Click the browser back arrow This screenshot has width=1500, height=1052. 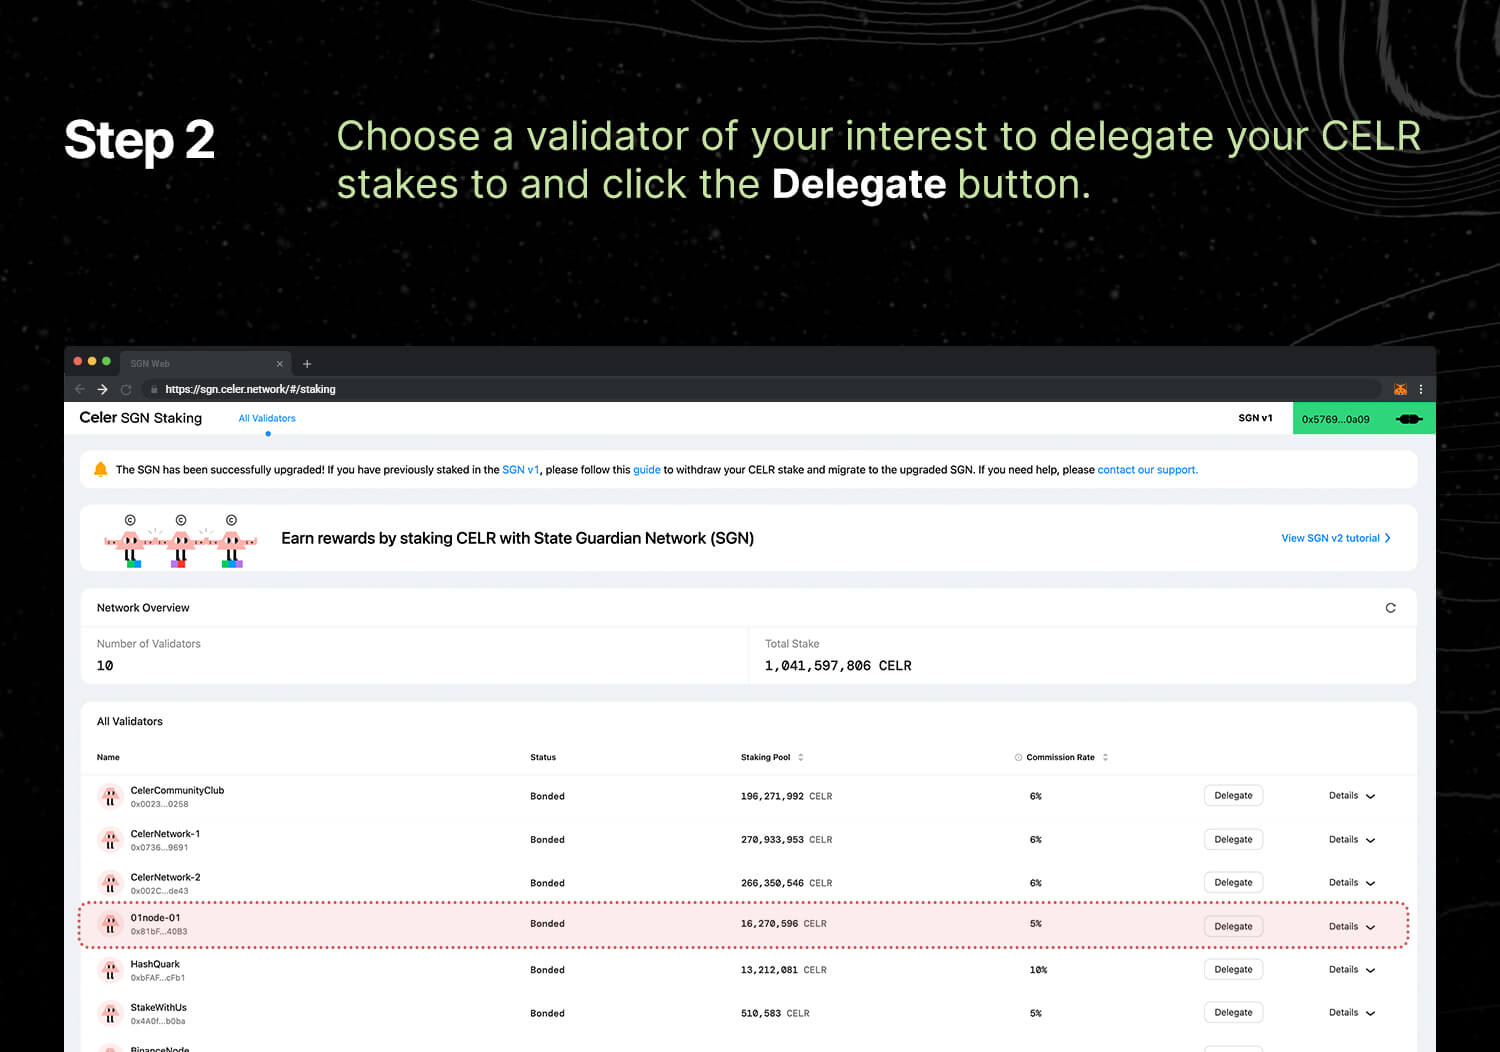(80, 389)
